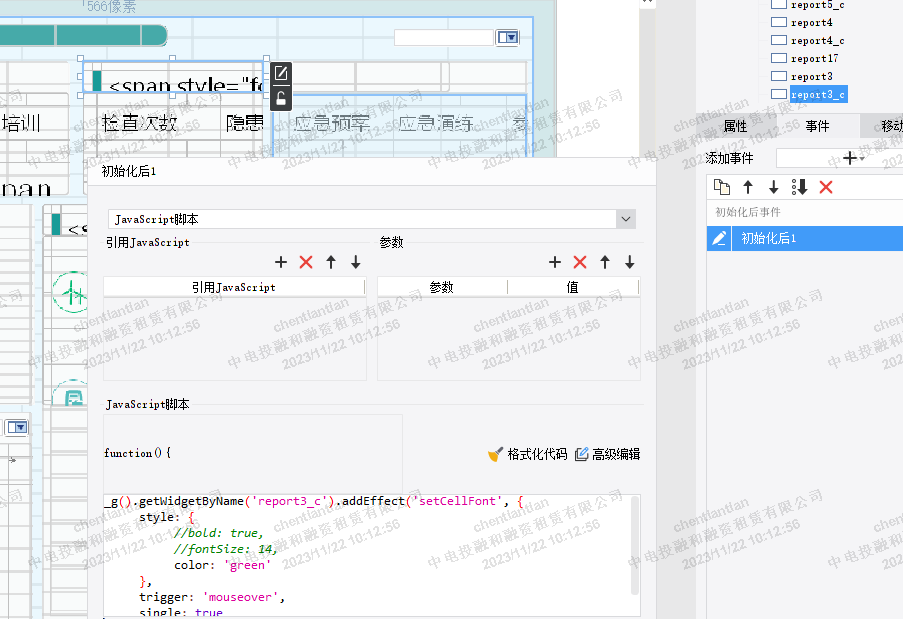
Task: Switch to the 事件 tab
Action: (817, 126)
